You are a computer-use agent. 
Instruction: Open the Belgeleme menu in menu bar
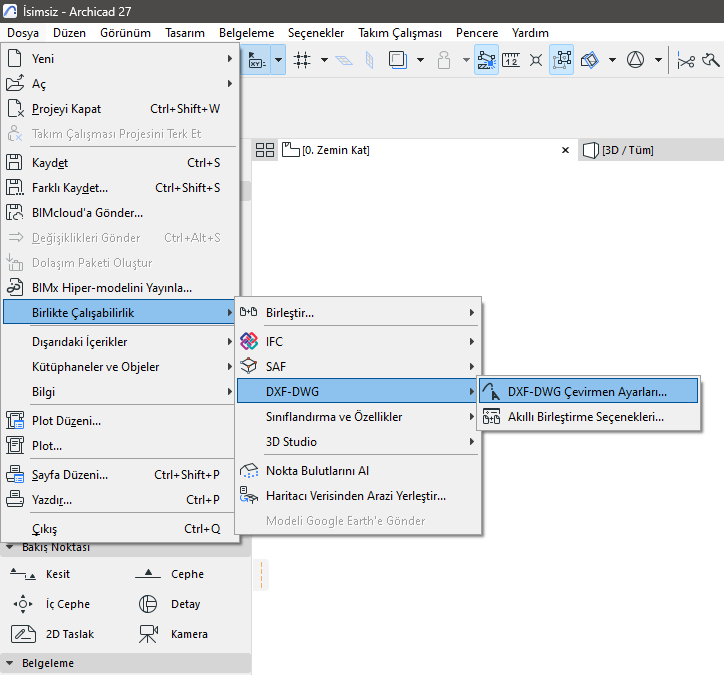pos(246,33)
